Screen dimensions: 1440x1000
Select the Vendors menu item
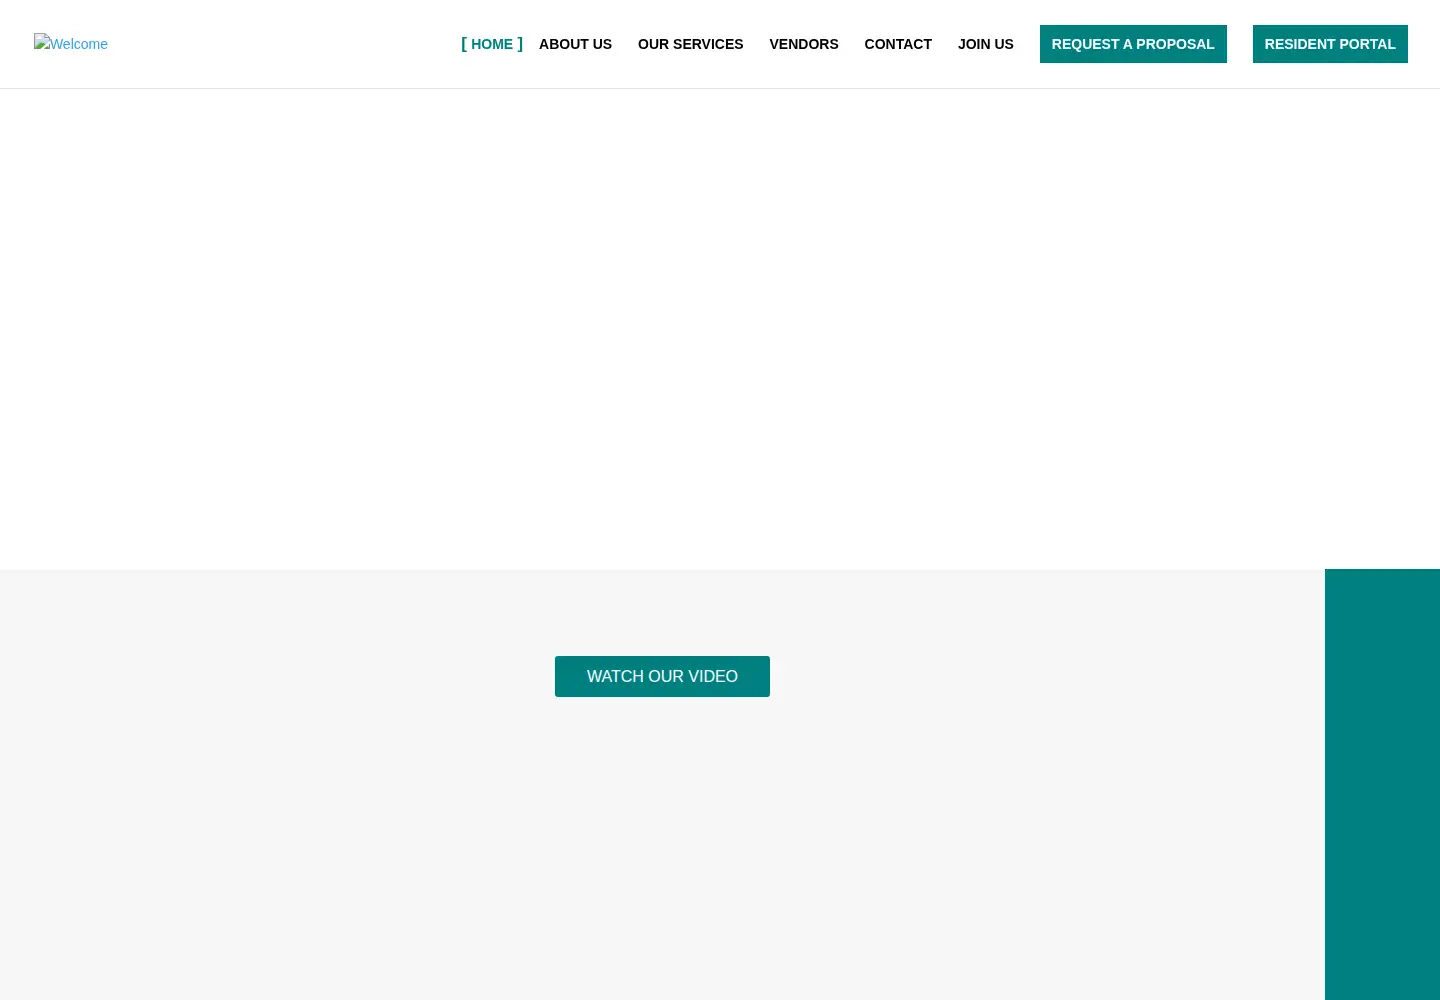[804, 44]
